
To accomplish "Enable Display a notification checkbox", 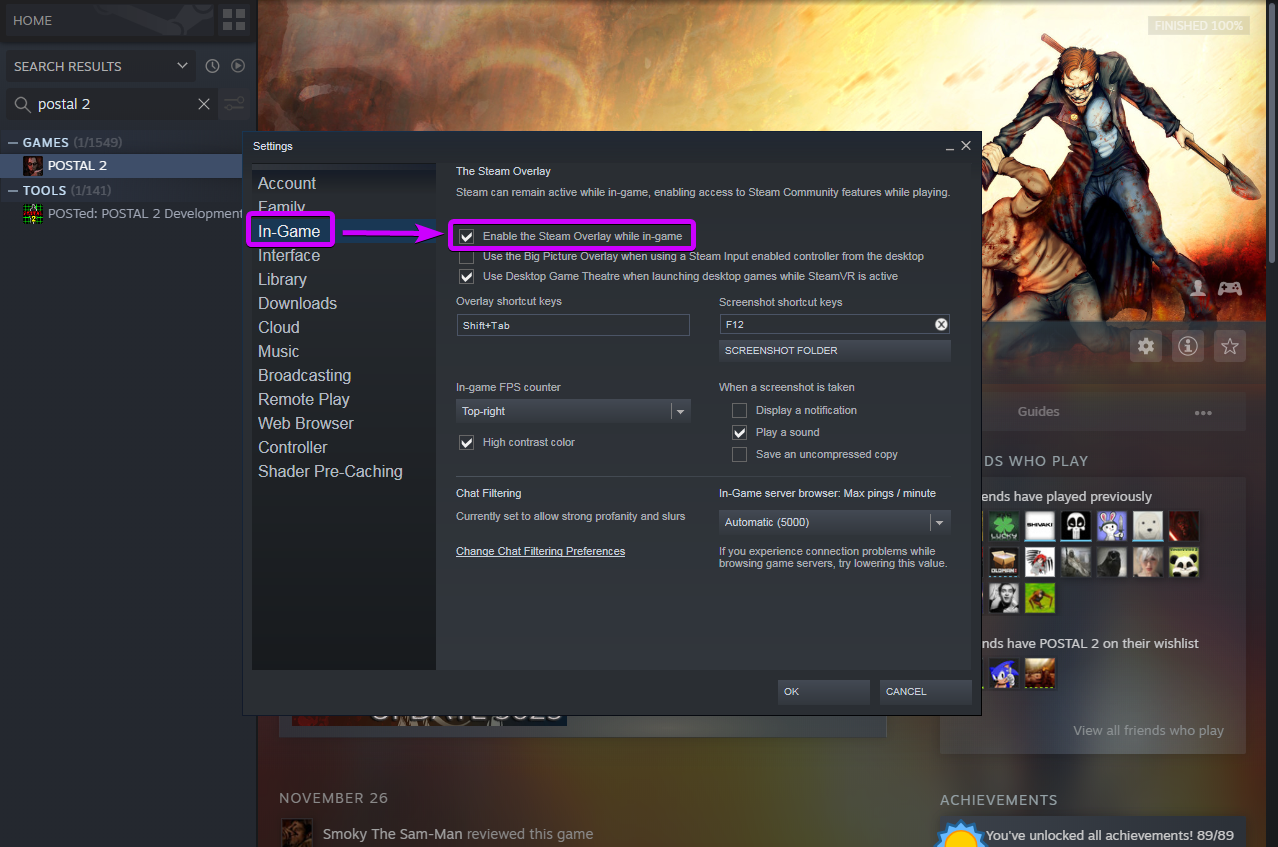I will click(739, 411).
